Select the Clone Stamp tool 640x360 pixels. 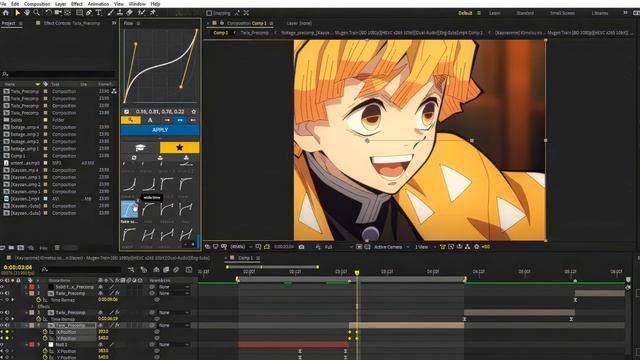[x=120, y=13]
